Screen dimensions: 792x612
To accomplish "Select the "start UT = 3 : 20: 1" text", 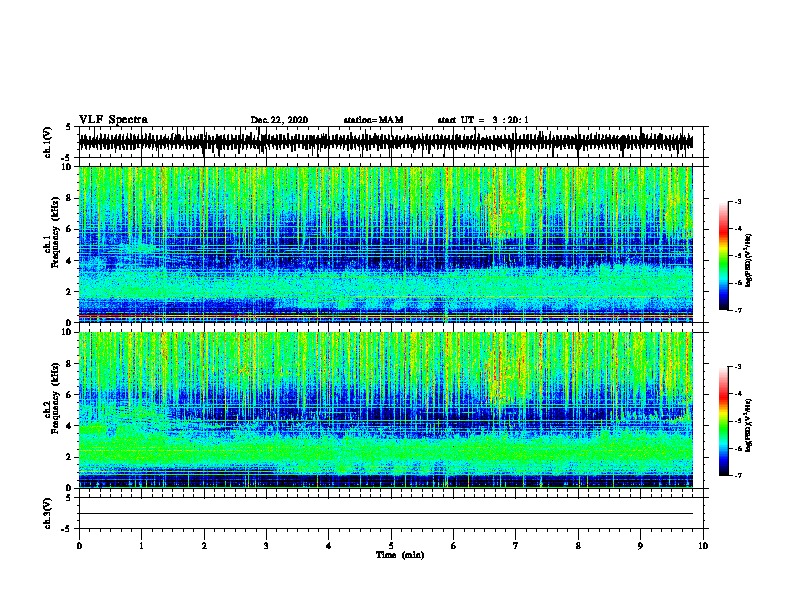I will (483, 120).
